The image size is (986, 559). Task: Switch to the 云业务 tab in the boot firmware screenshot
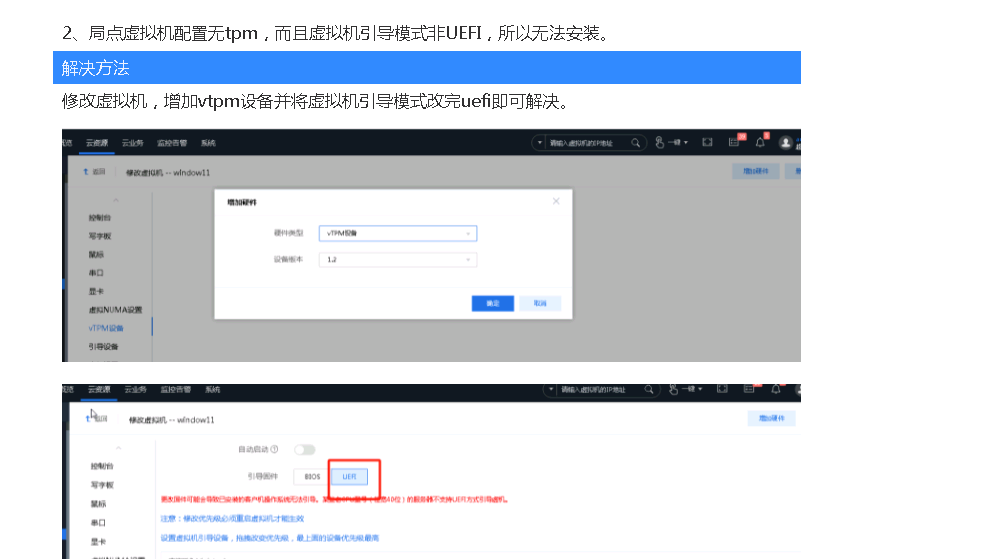pyautogui.click(x=136, y=390)
